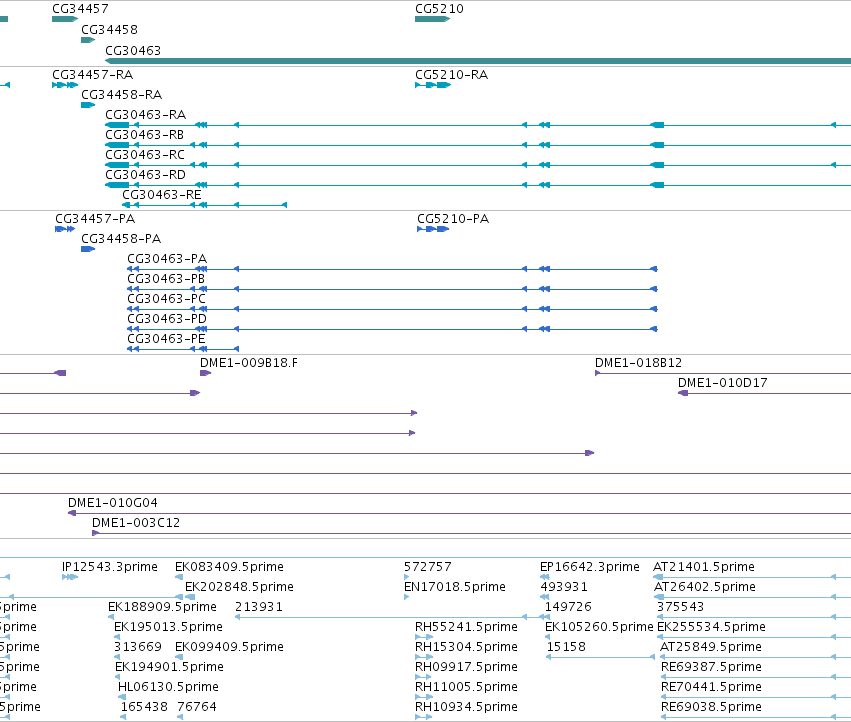The width and height of the screenshot is (851, 722).
Task: Click the RH09917.5prime EST label
Action: click(466, 667)
